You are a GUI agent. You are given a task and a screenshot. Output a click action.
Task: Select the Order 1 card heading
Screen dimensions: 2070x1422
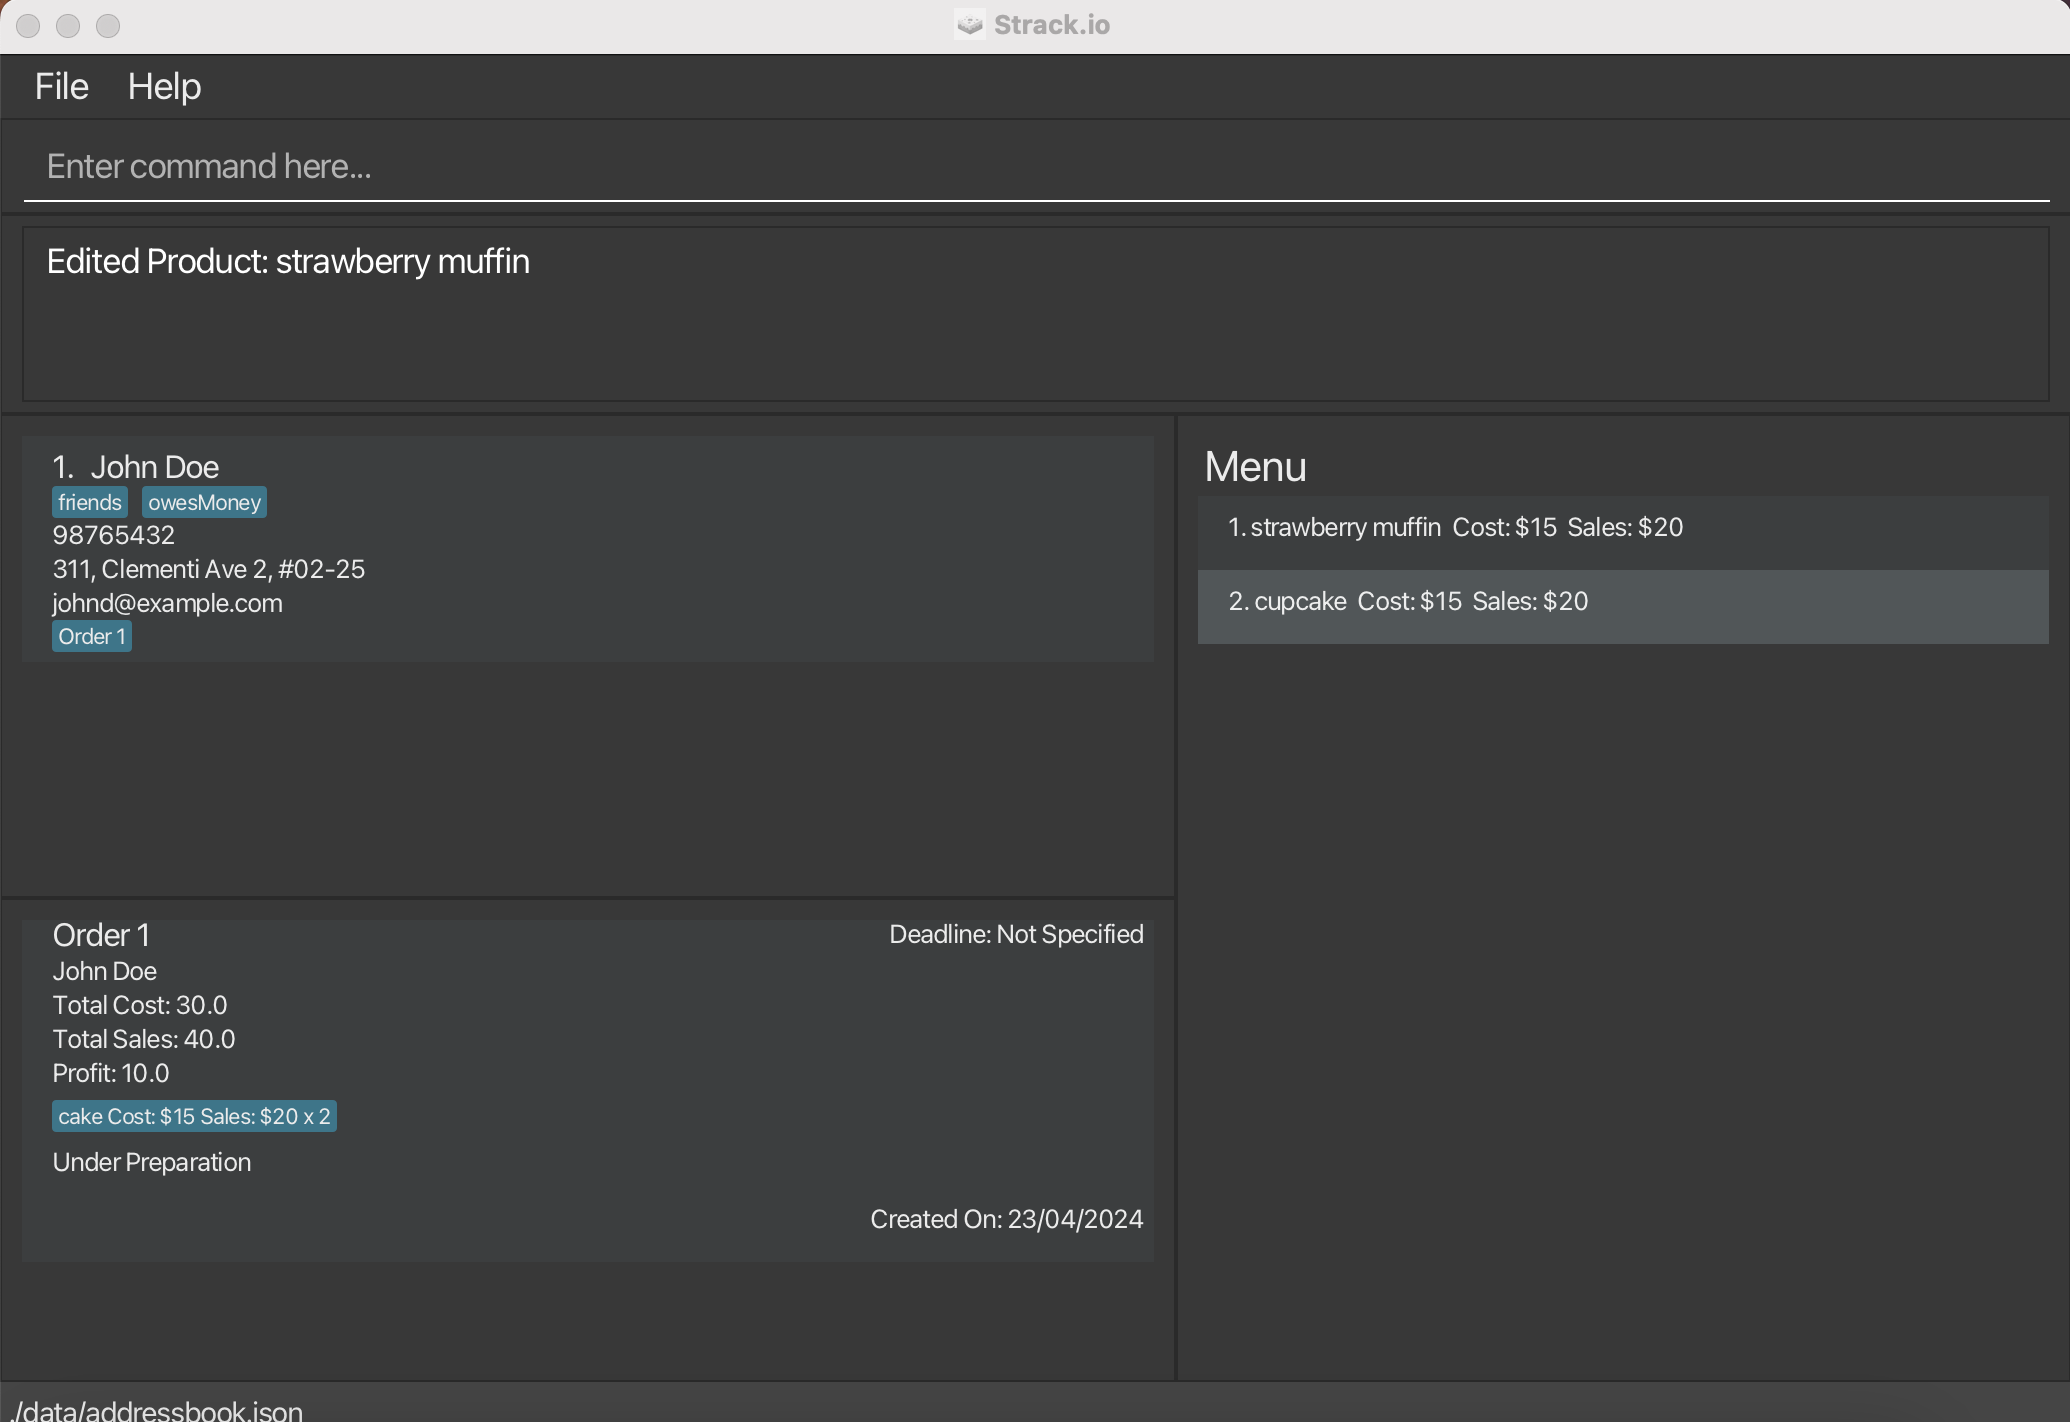tap(101, 936)
